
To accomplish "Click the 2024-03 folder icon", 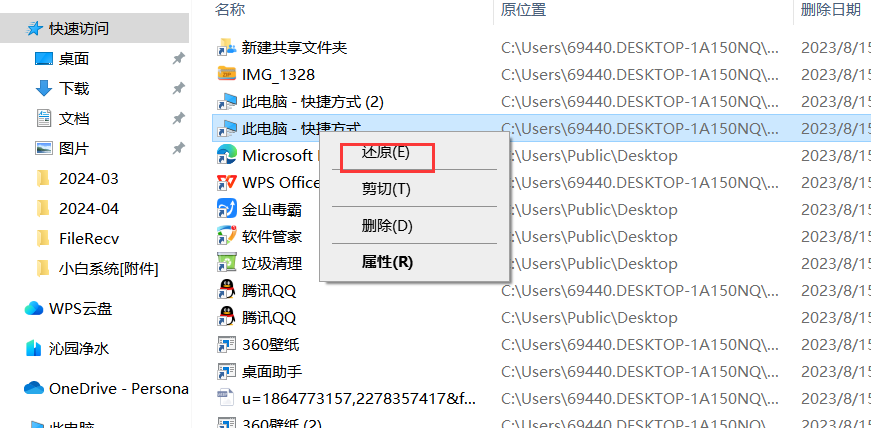I will (43, 178).
